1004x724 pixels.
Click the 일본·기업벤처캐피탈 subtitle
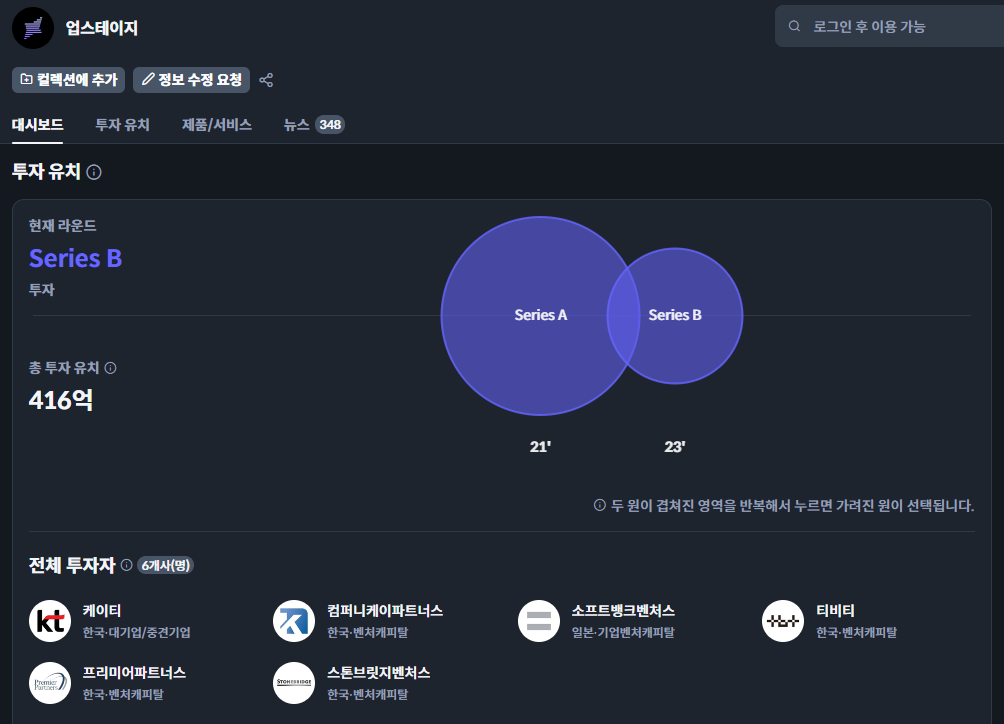pos(623,632)
